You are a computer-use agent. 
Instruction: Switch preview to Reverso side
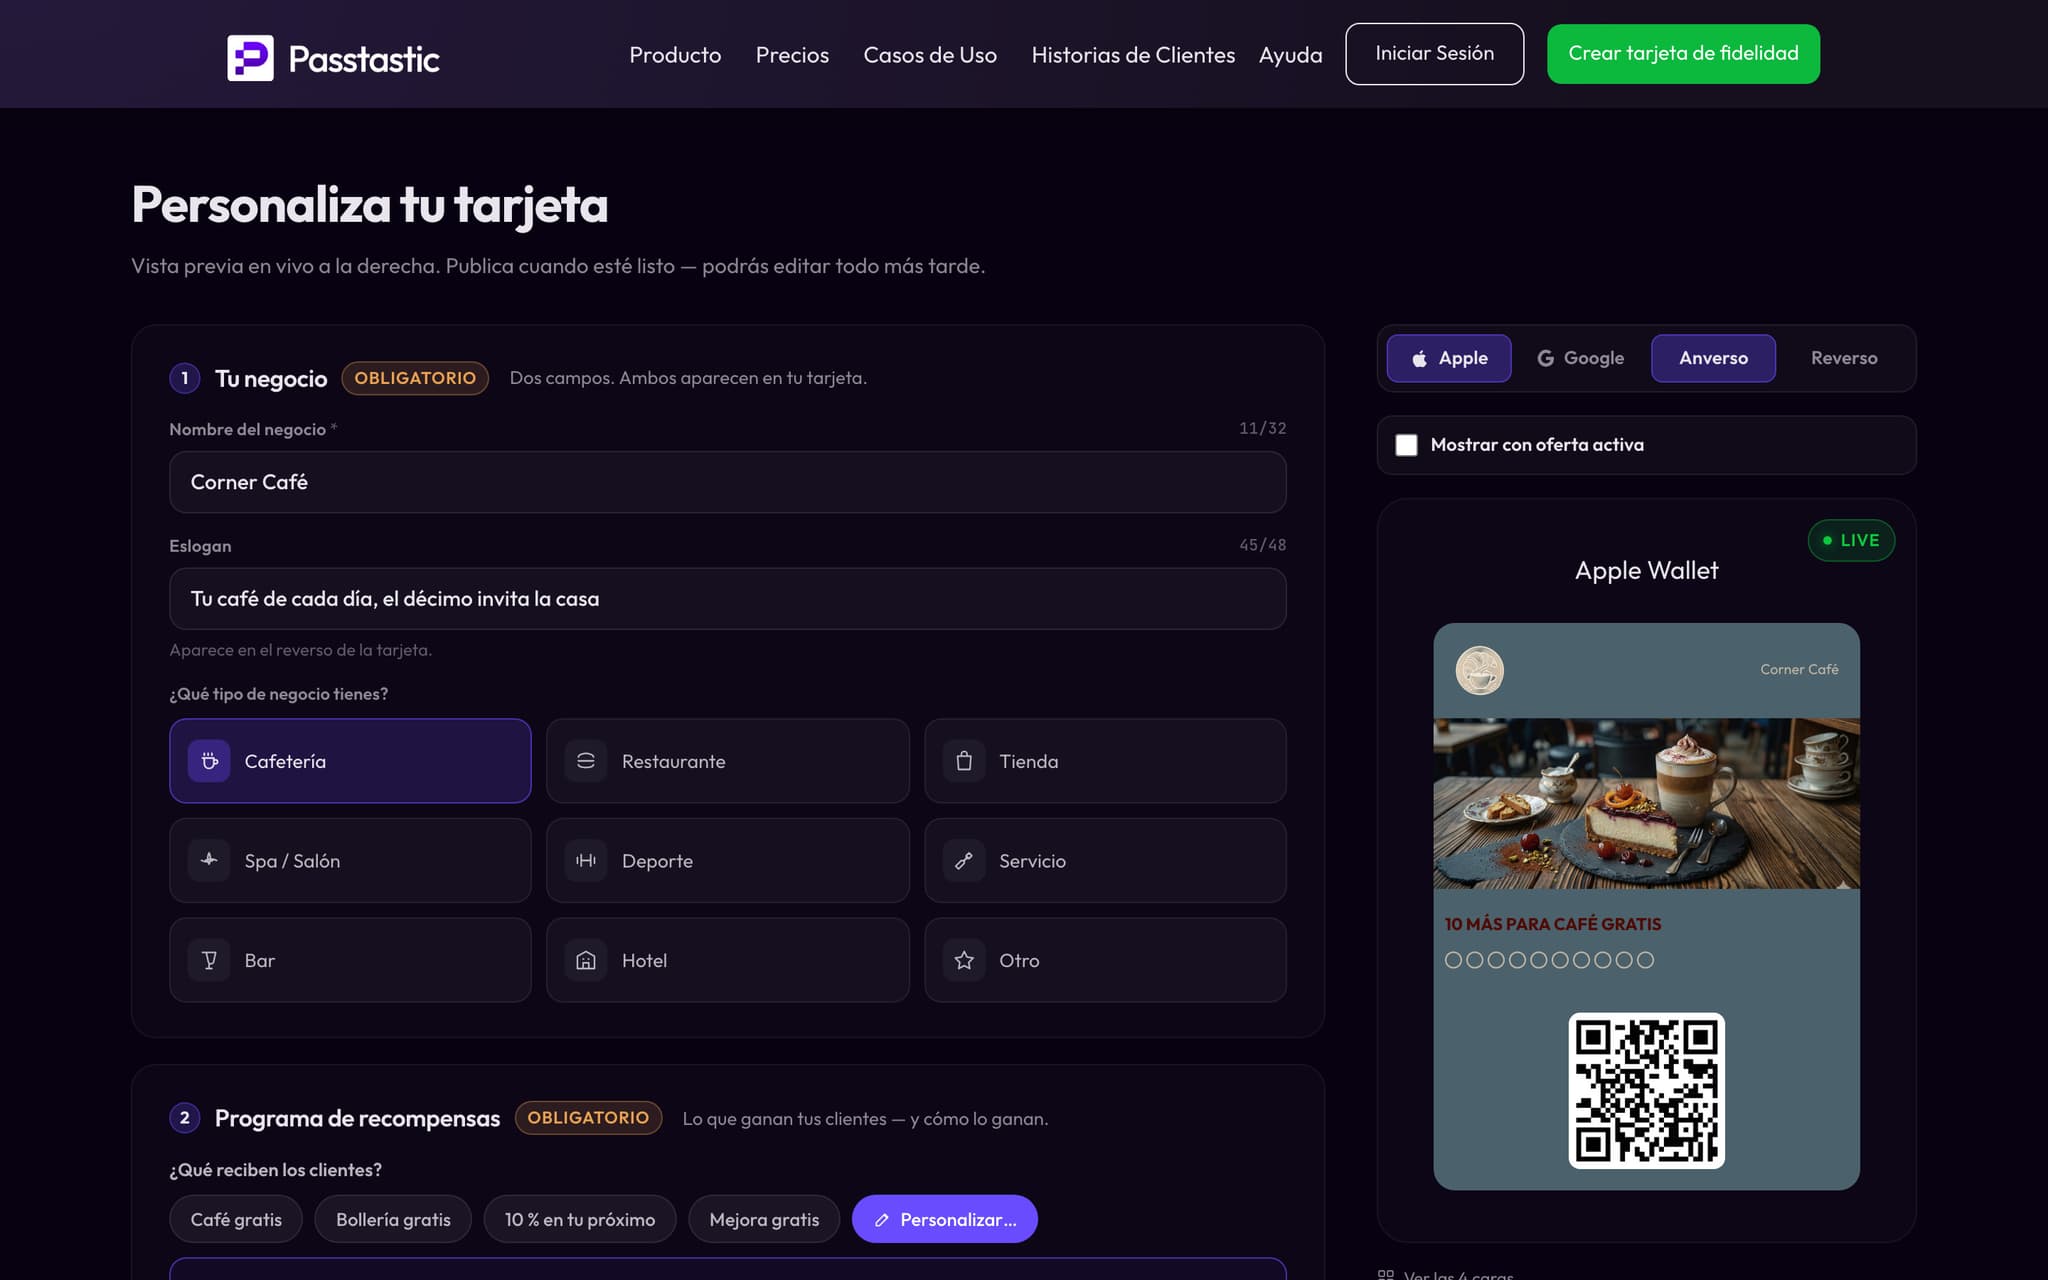1844,358
